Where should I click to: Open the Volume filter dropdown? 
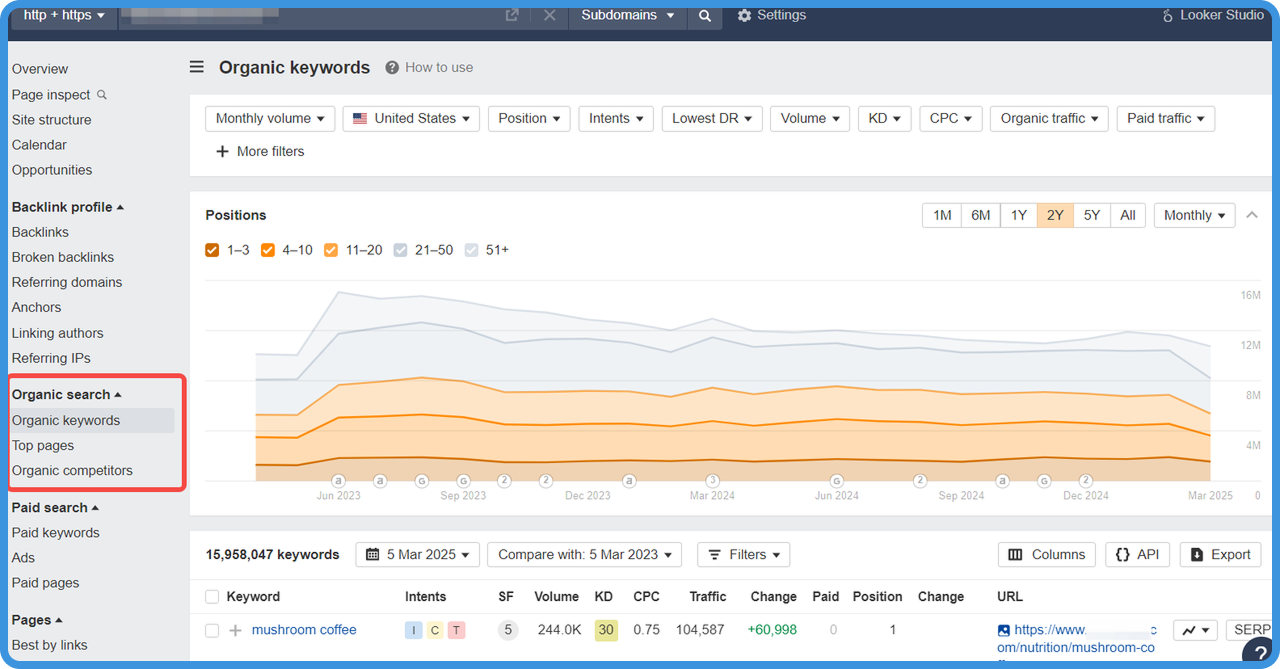click(x=810, y=118)
